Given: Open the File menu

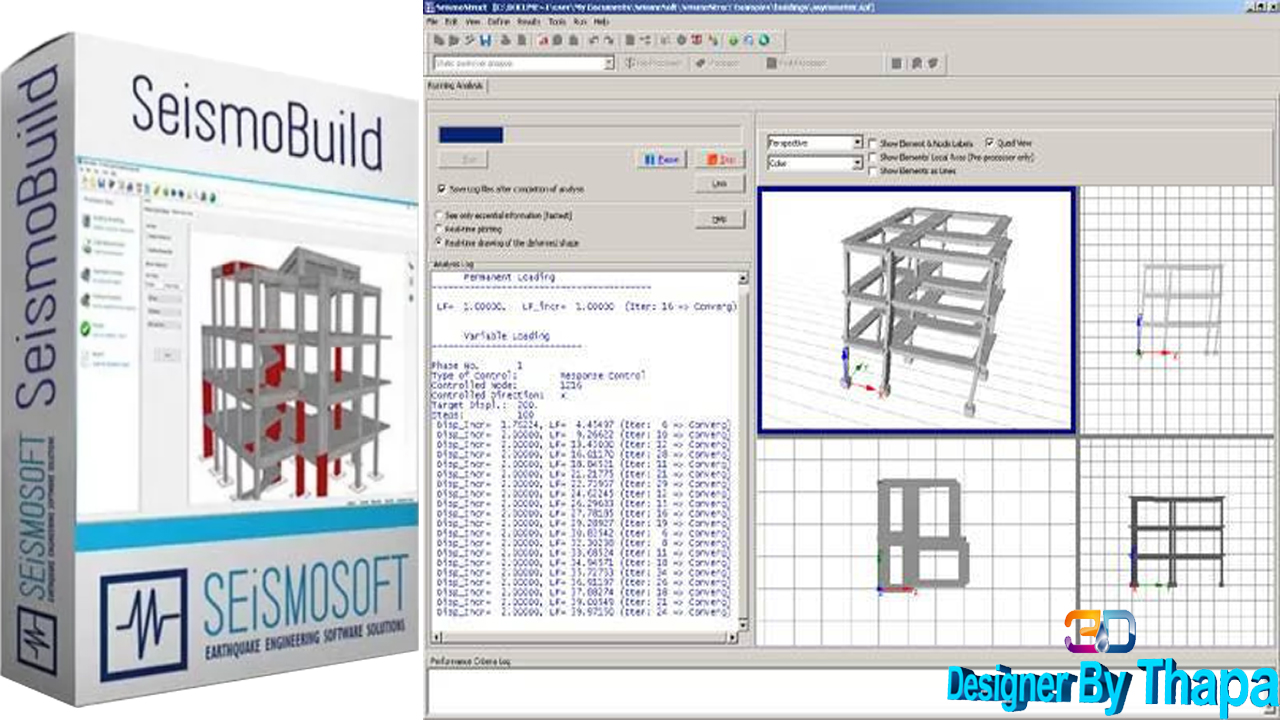Looking at the screenshot, I should coord(432,21).
